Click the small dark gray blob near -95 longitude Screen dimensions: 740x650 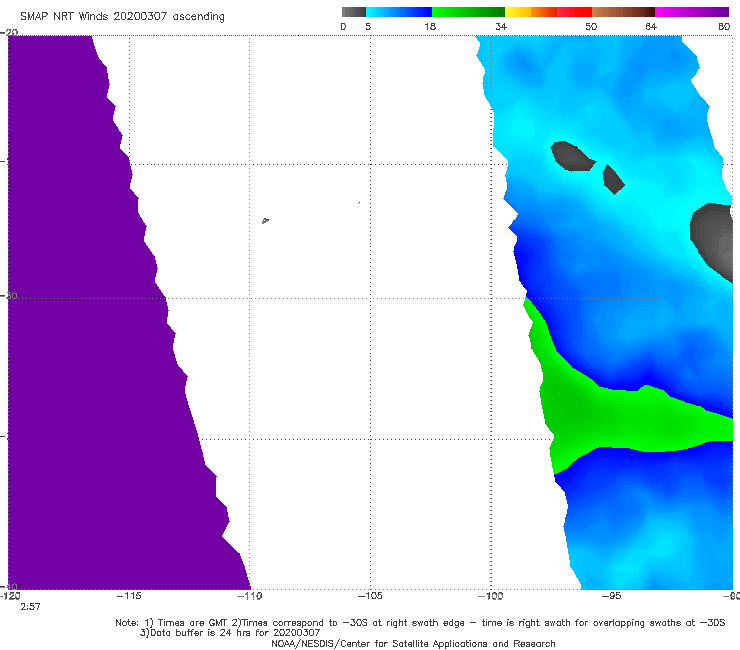click(613, 179)
